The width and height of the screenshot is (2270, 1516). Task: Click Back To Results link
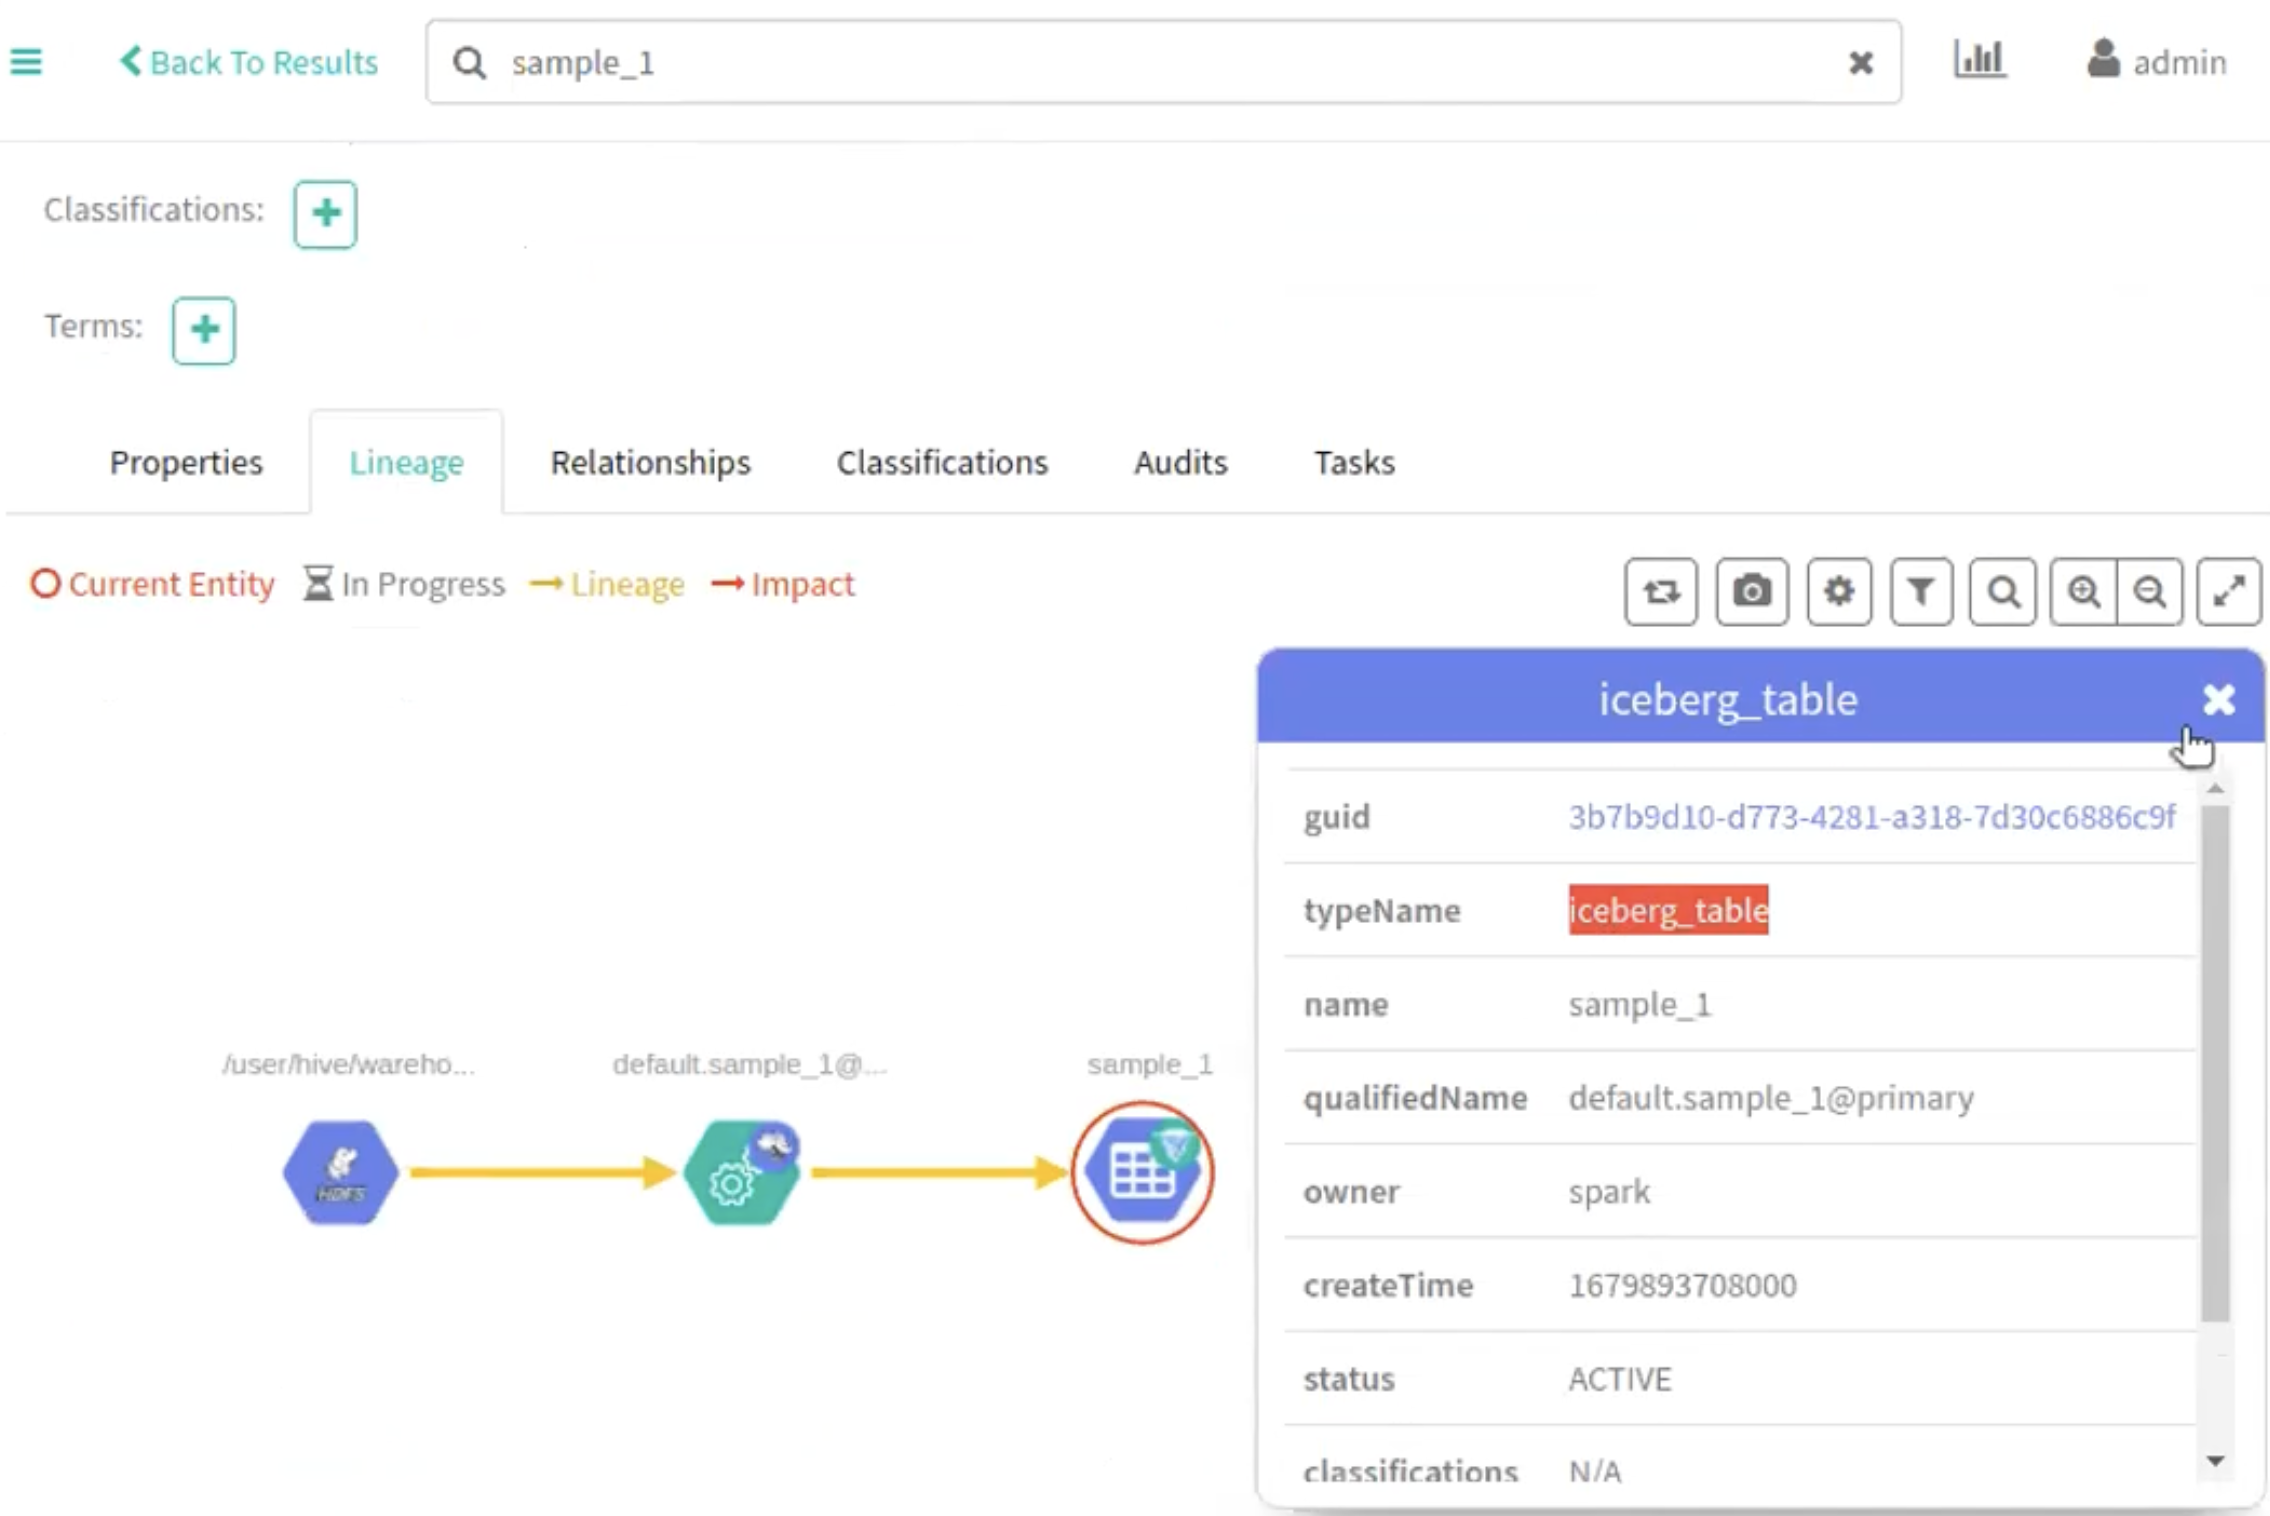(249, 62)
